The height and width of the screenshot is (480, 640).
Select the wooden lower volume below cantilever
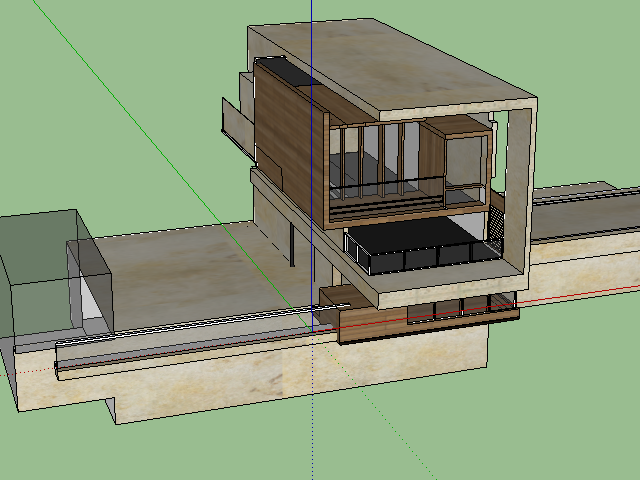416,315
